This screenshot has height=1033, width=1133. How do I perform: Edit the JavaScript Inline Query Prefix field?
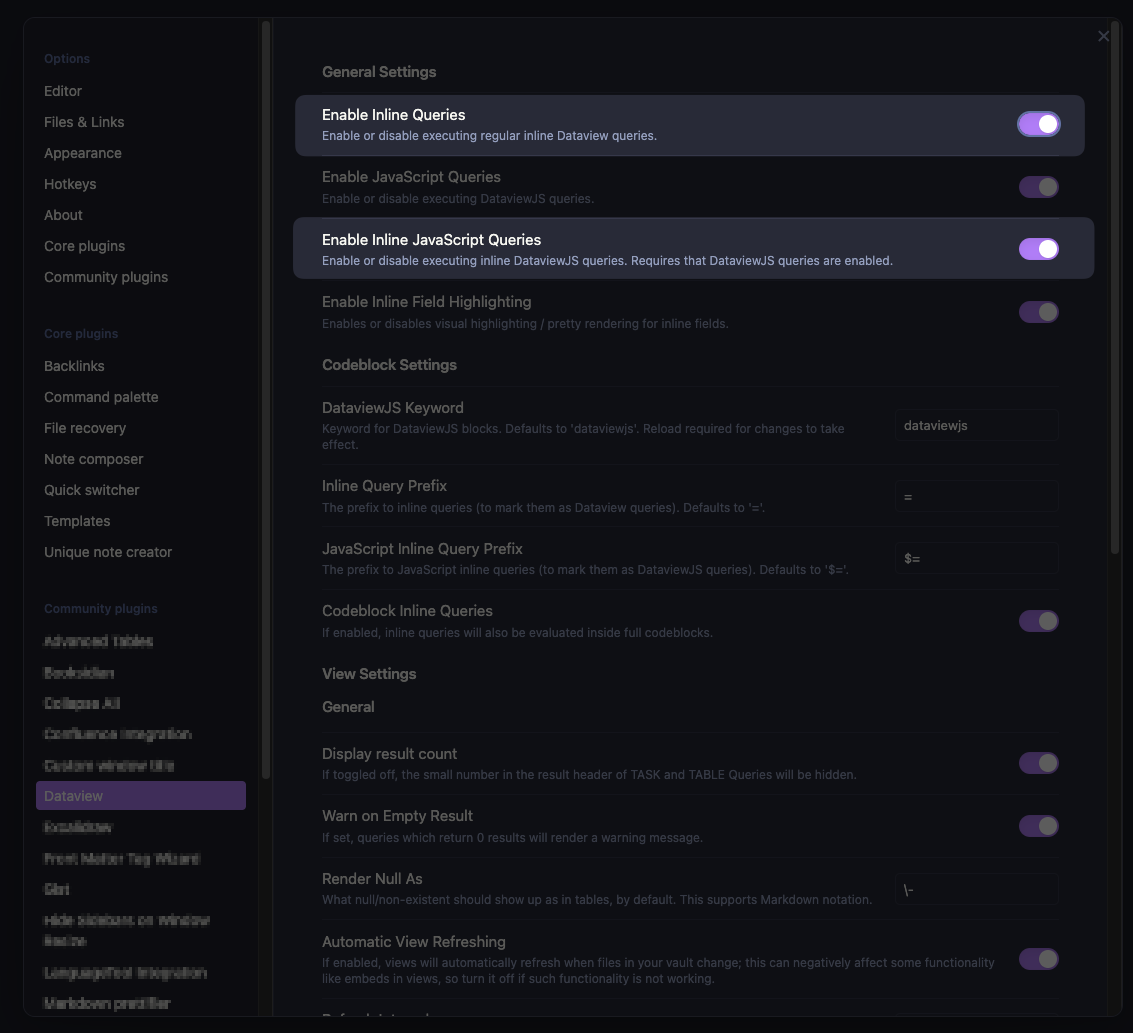[x=975, y=558]
